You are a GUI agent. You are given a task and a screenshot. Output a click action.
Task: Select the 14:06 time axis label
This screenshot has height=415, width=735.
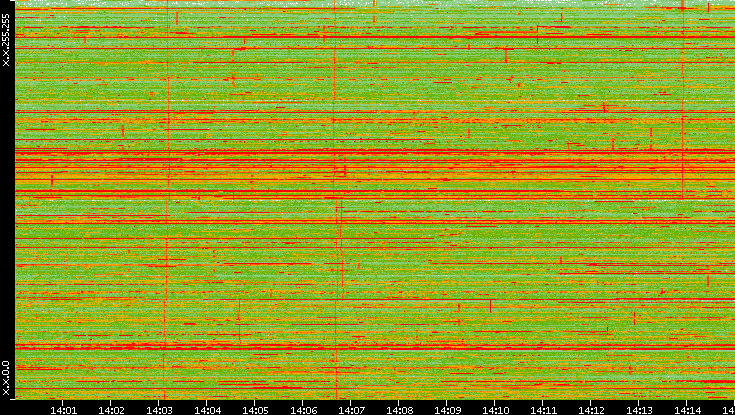coord(303,410)
